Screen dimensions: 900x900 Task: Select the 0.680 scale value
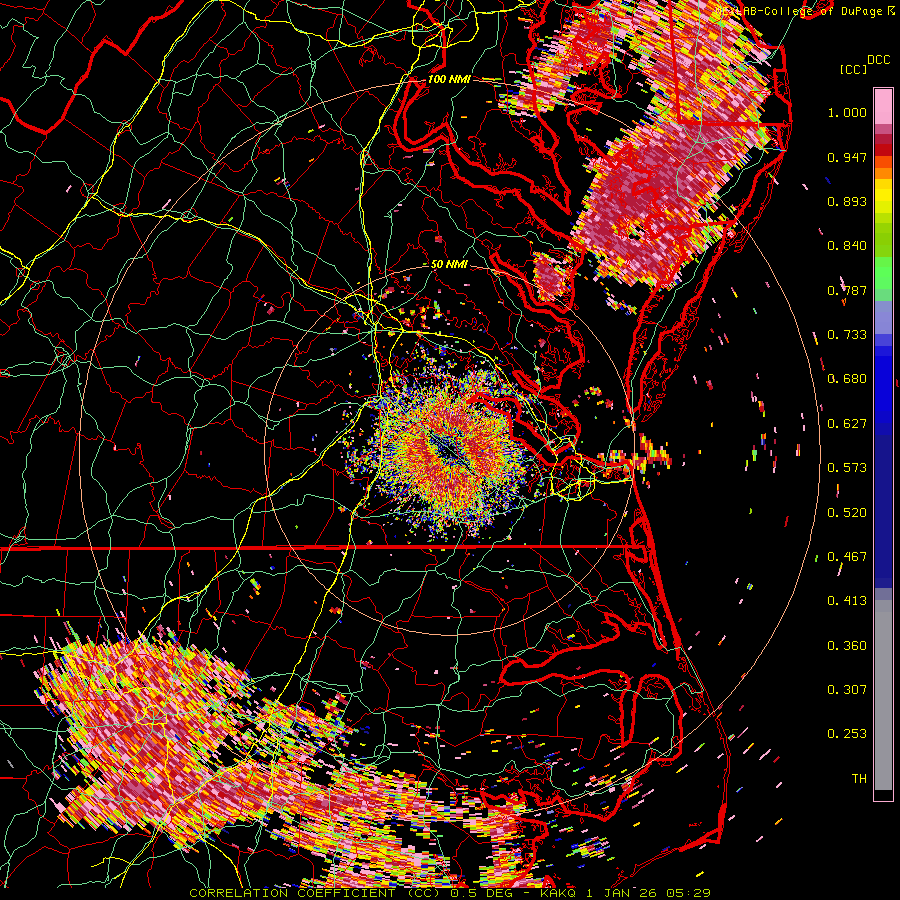click(847, 379)
